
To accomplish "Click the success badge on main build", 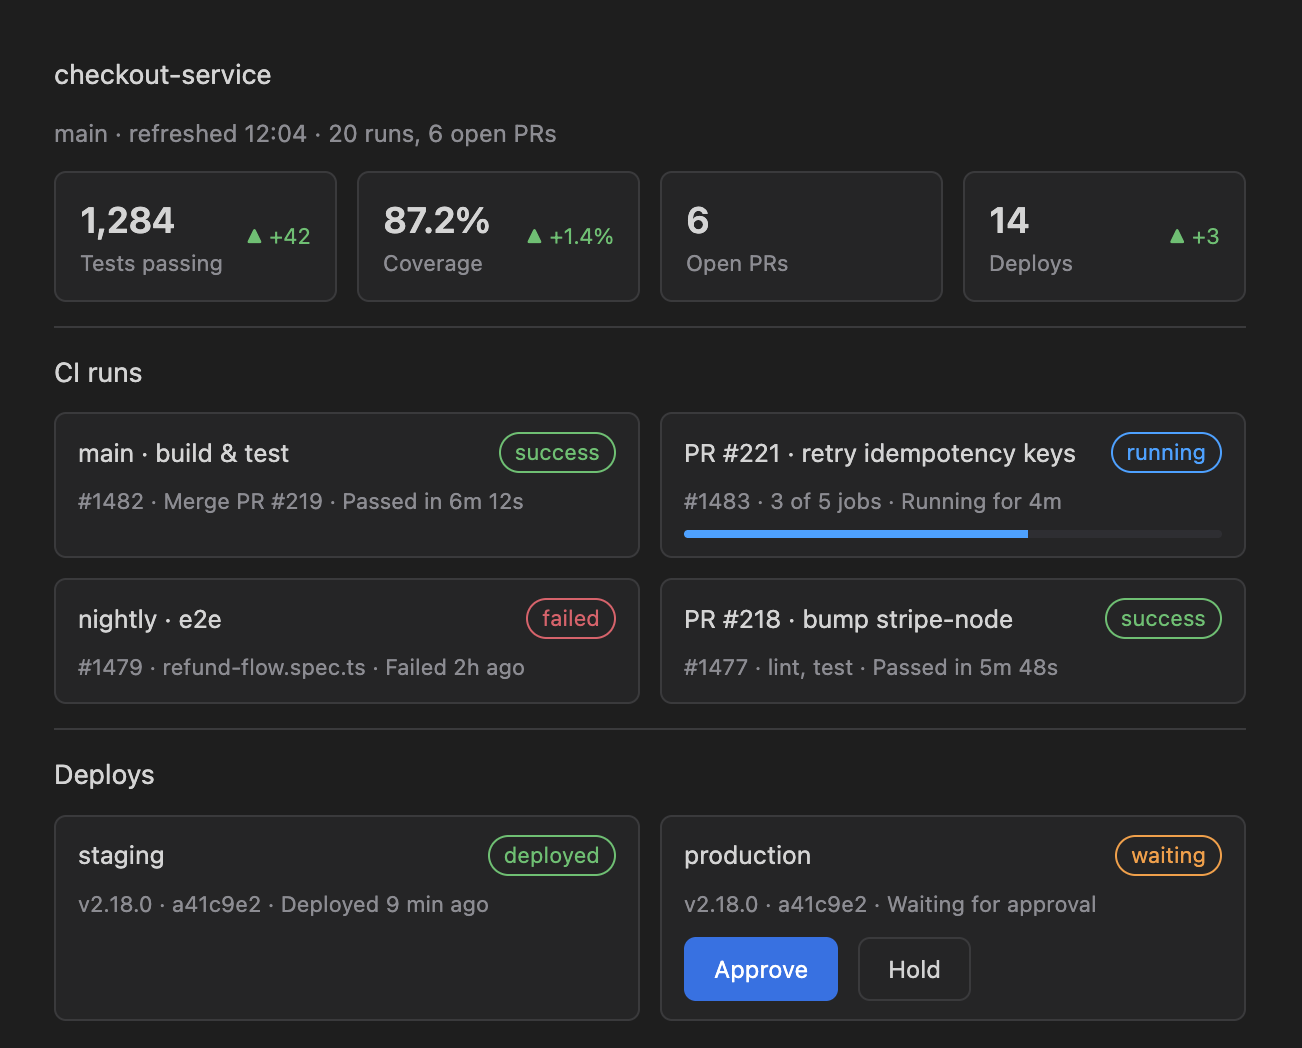I will 557,453.
